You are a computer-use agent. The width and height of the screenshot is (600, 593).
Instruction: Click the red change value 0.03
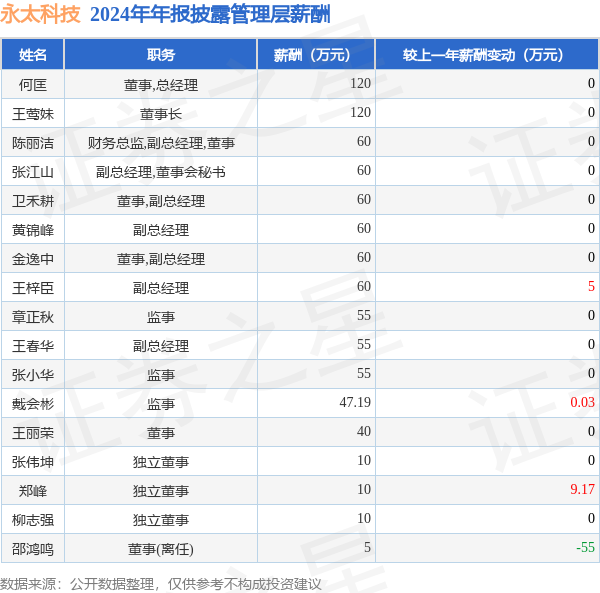[x=582, y=402]
